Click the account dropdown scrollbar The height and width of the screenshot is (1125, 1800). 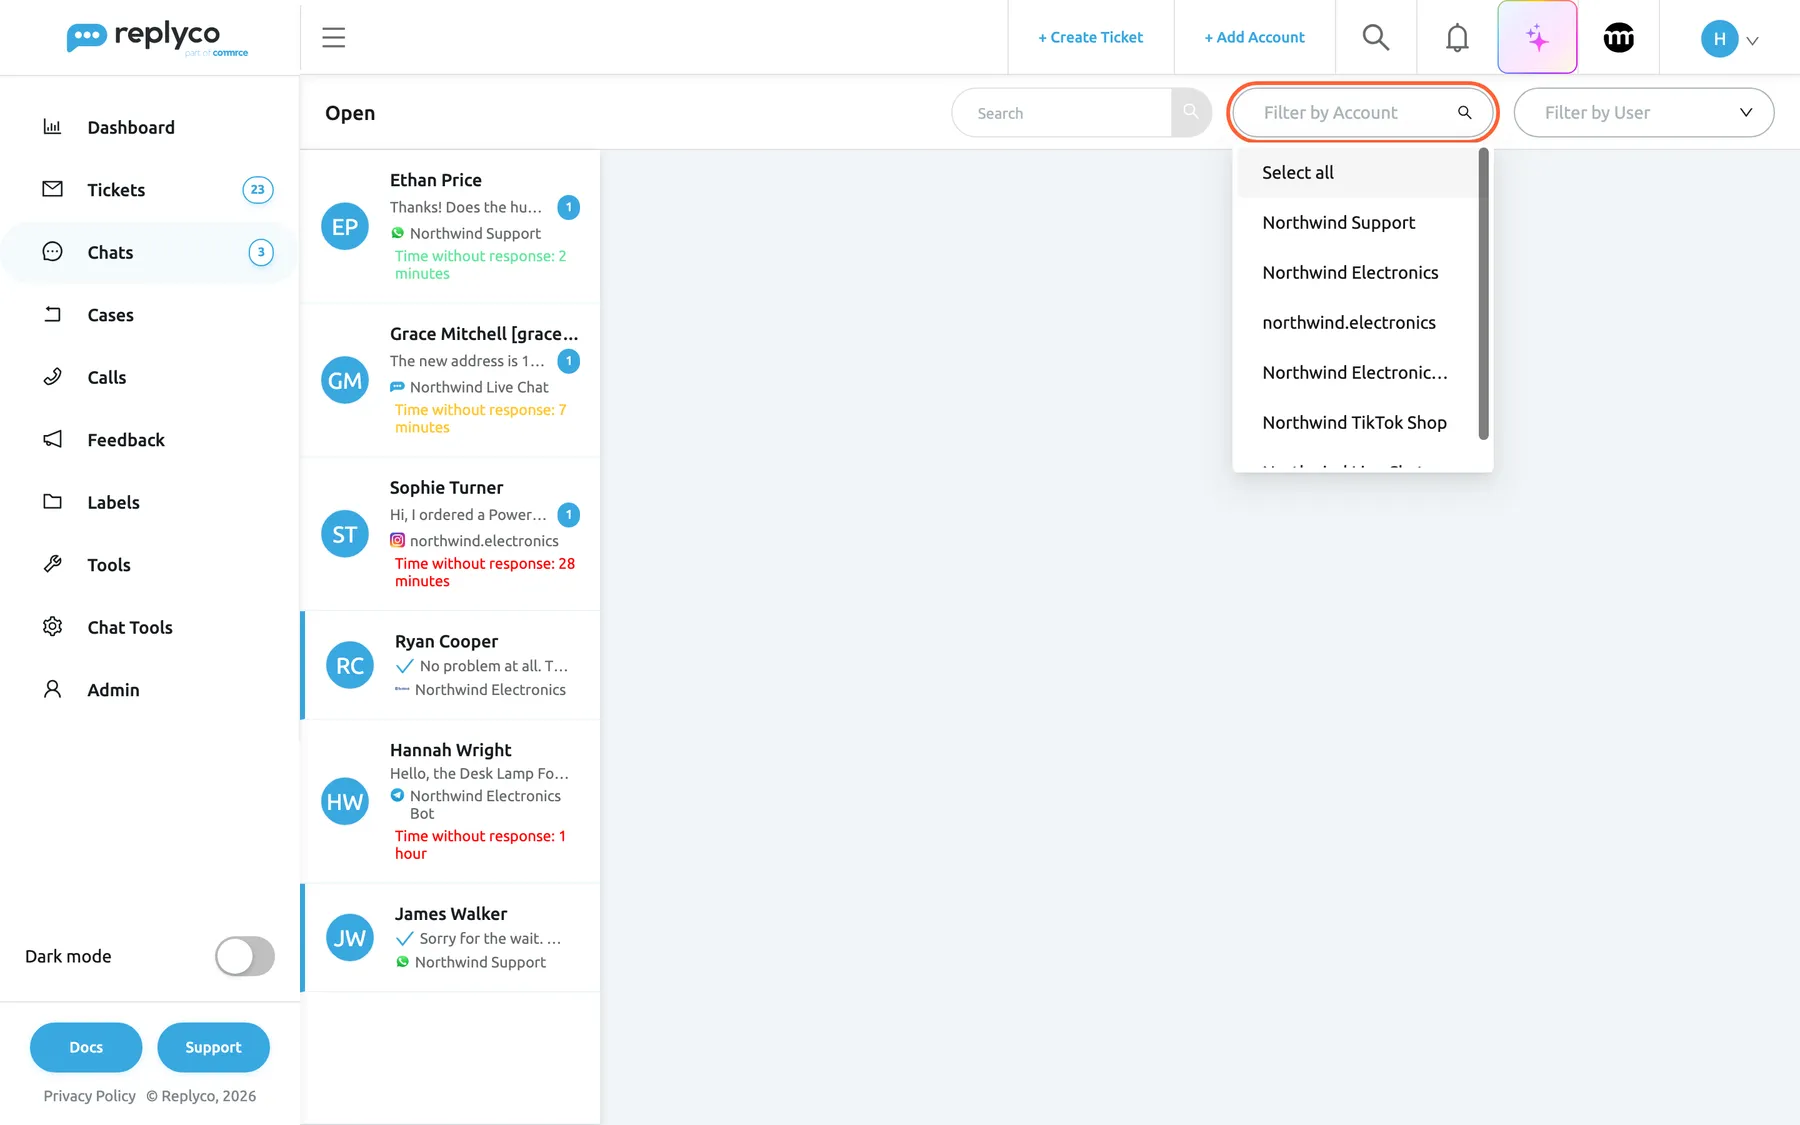[1483, 294]
